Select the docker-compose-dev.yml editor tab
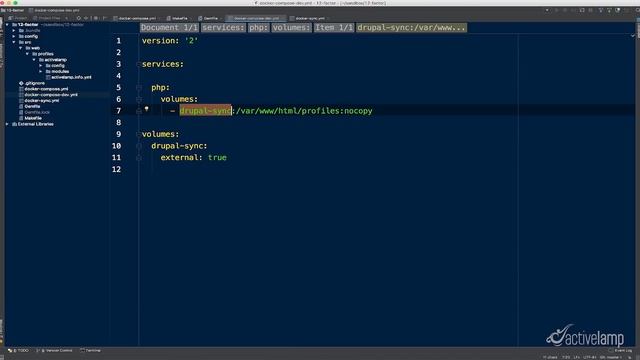 pyautogui.click(x=256, y=18)
